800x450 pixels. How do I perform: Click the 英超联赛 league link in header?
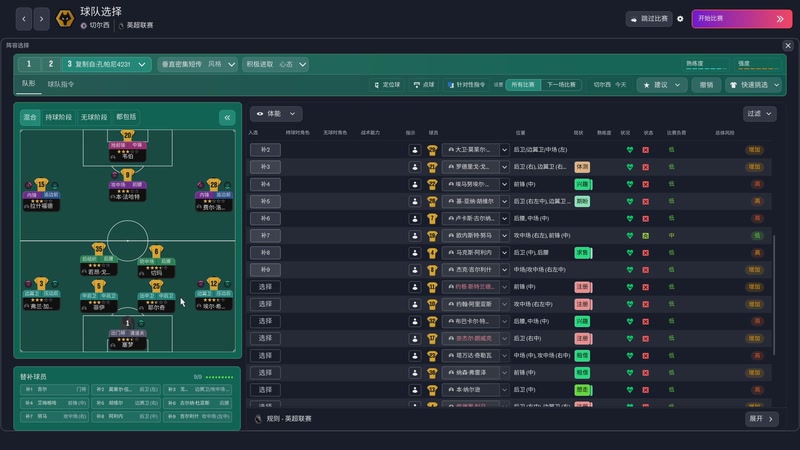[140, 26]
